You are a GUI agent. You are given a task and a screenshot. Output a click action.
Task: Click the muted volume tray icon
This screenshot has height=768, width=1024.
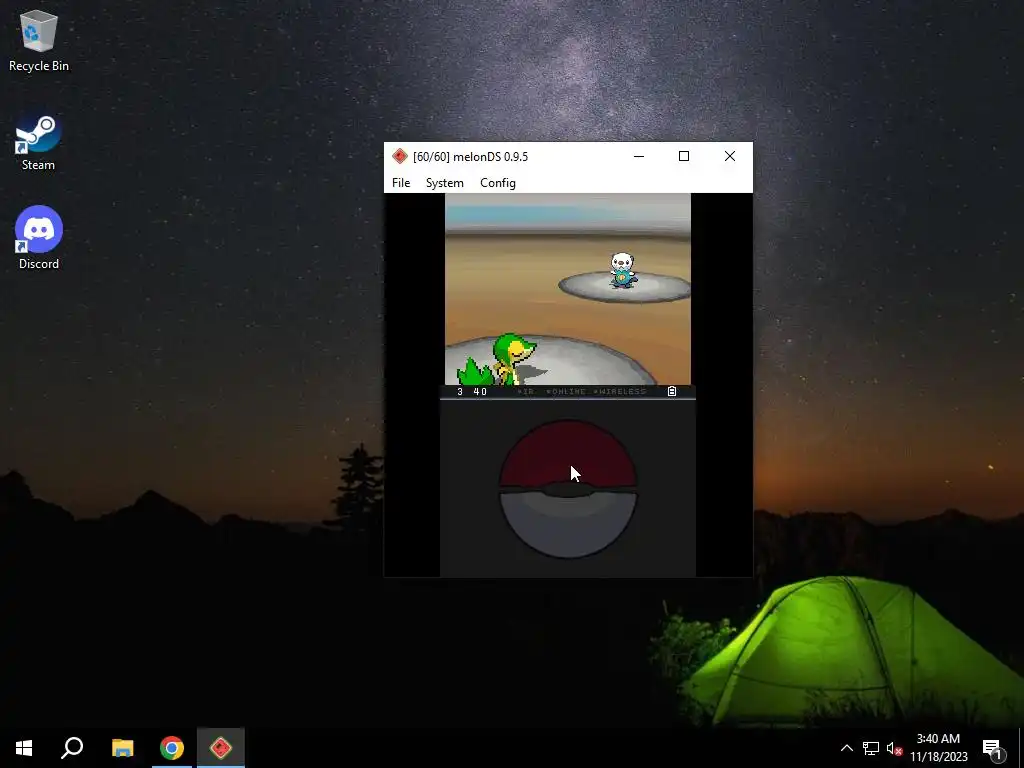894,748
